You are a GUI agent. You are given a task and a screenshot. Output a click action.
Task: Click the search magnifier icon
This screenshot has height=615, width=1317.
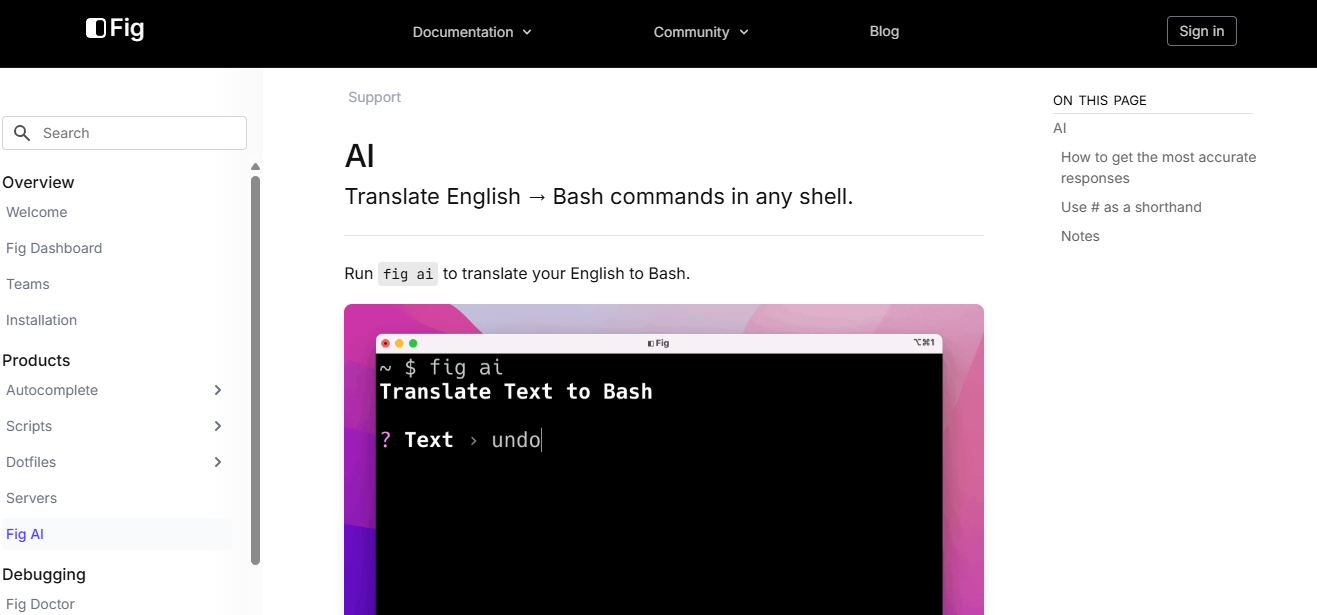22,133
